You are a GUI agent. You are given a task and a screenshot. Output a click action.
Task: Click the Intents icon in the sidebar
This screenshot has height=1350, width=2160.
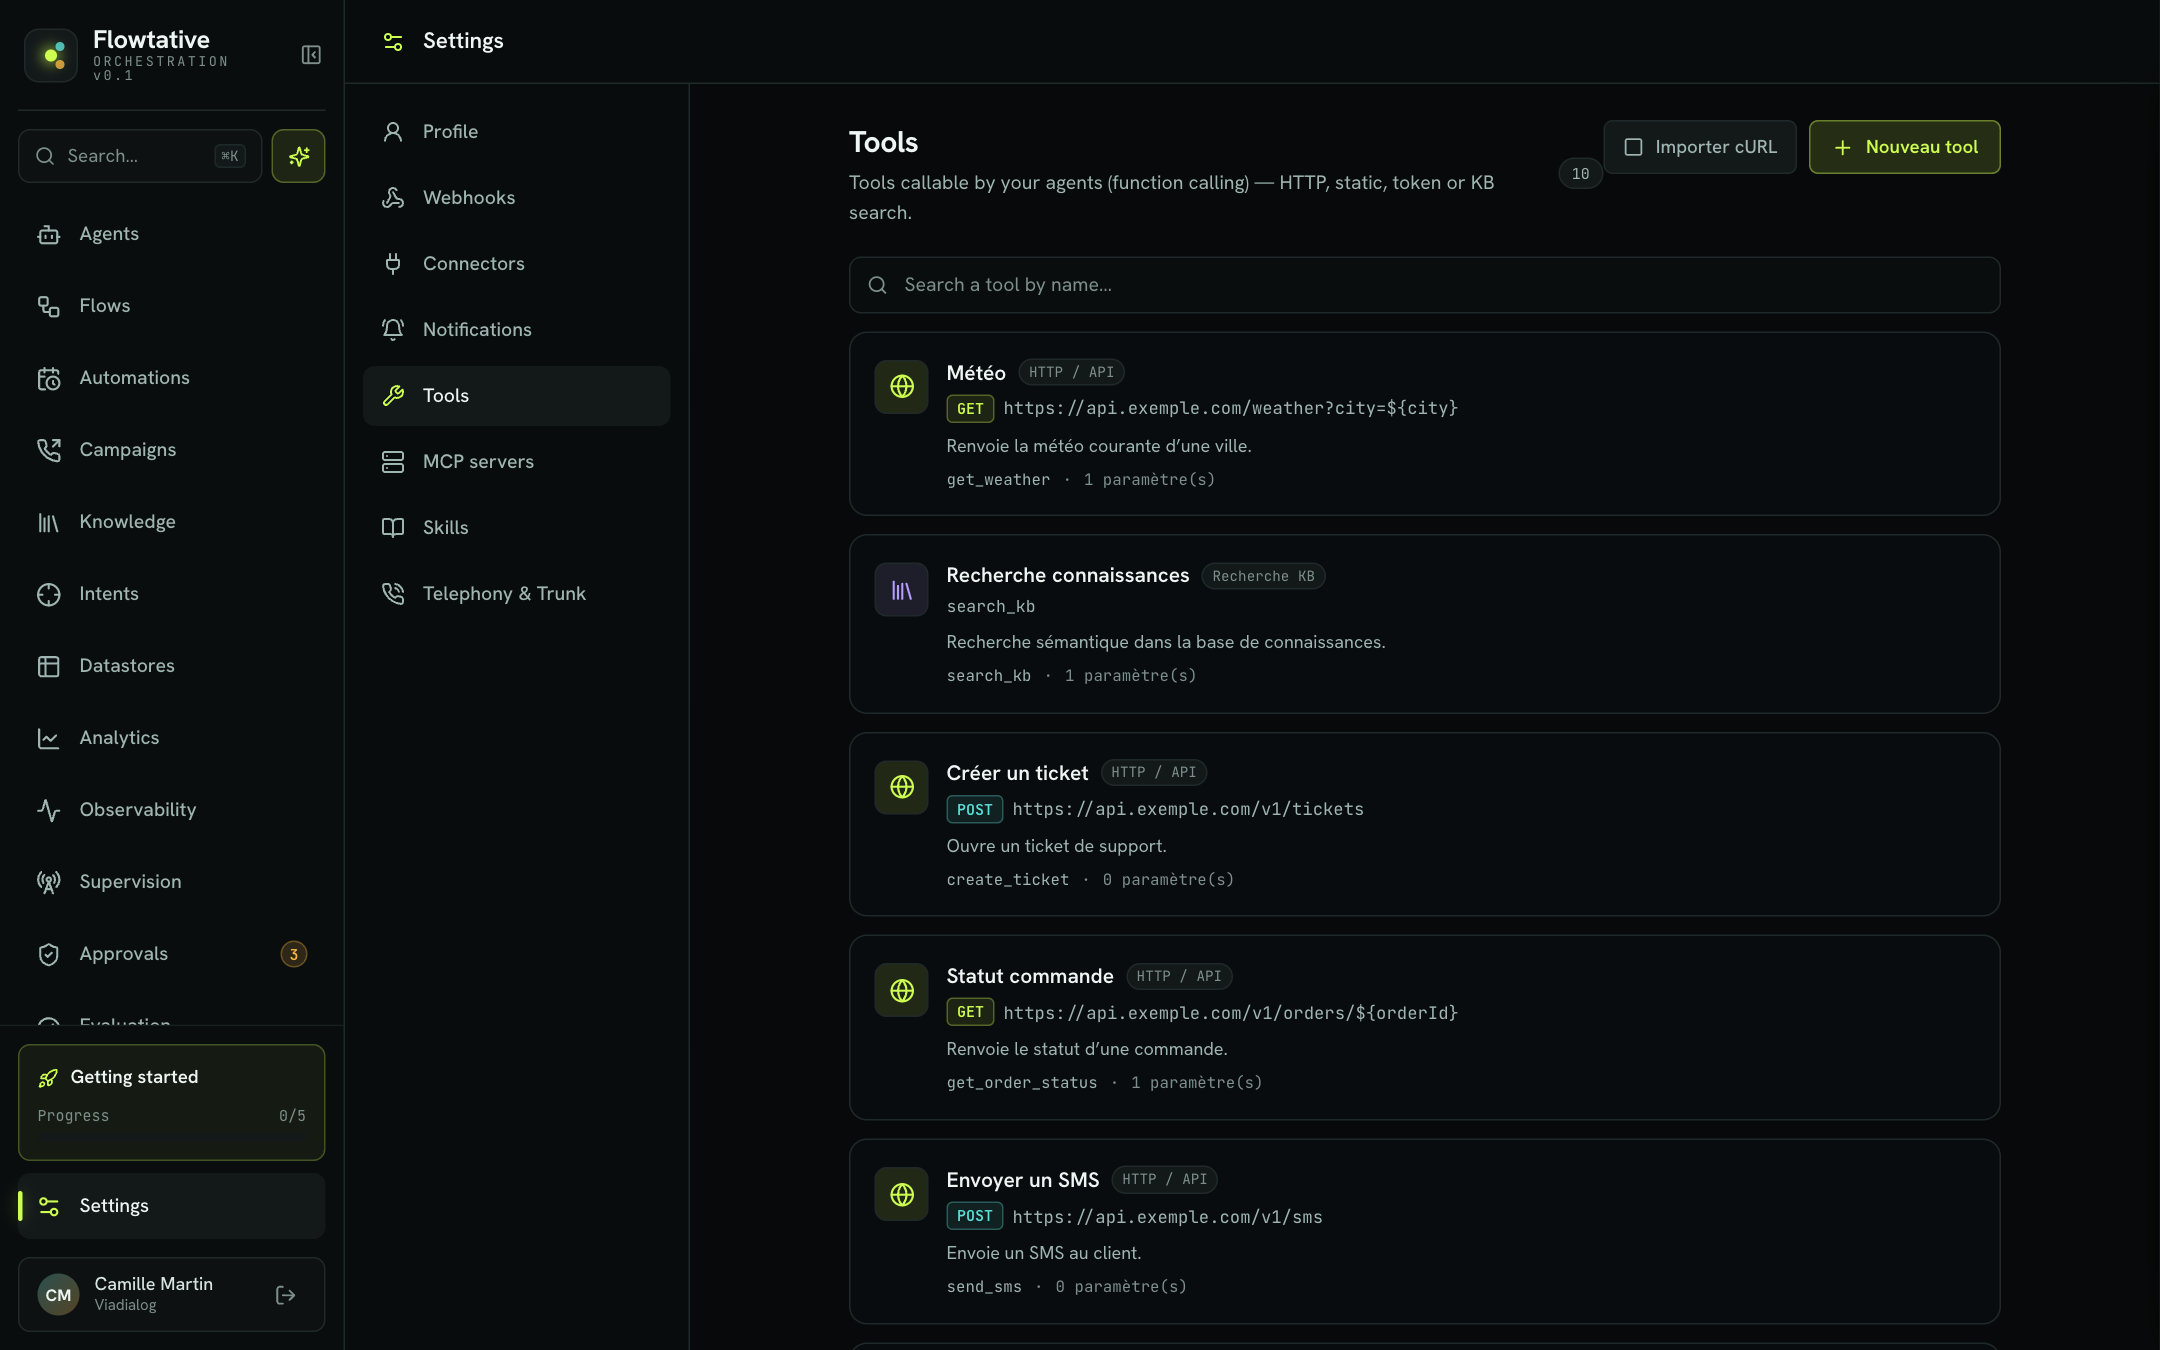48,594
